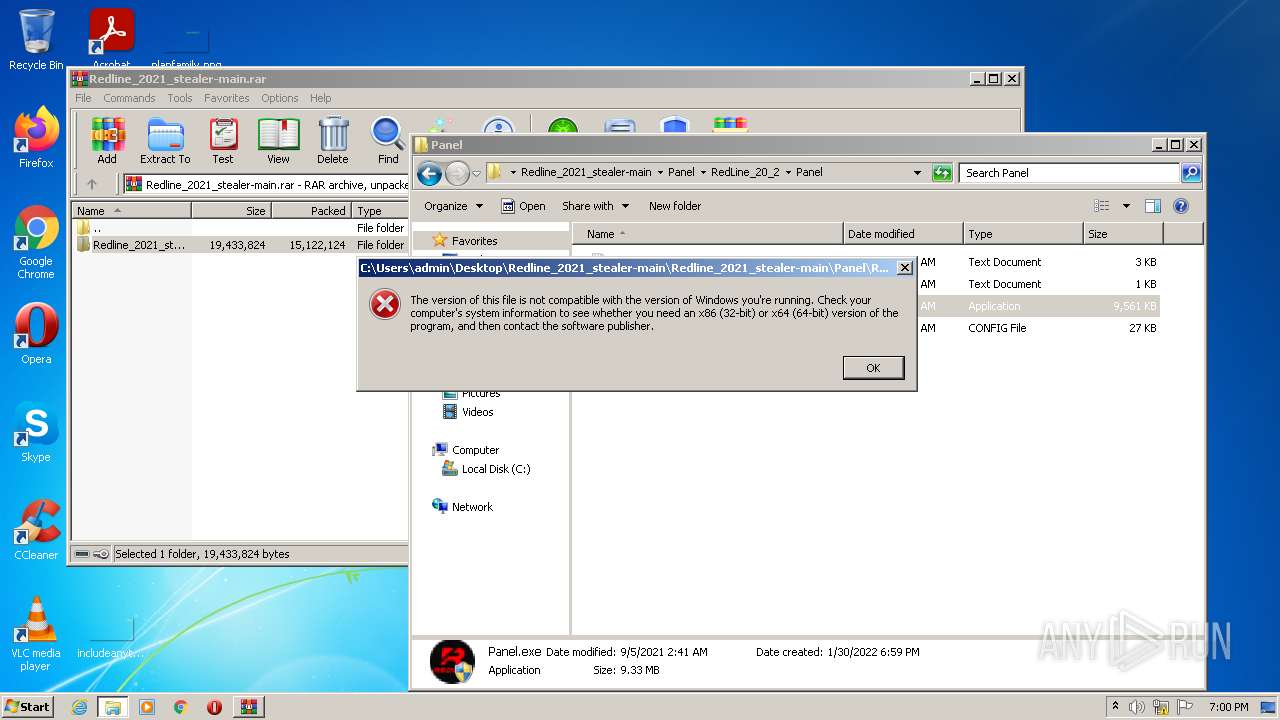Click the WinRAR taskbar button

tap(248, 707)
